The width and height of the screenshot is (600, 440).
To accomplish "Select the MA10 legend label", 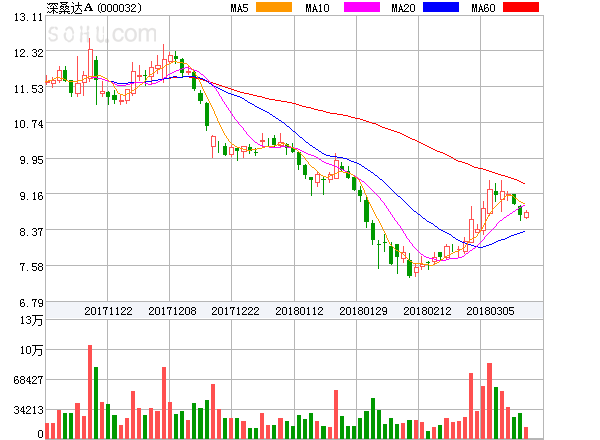I will (x=317, y=8).
